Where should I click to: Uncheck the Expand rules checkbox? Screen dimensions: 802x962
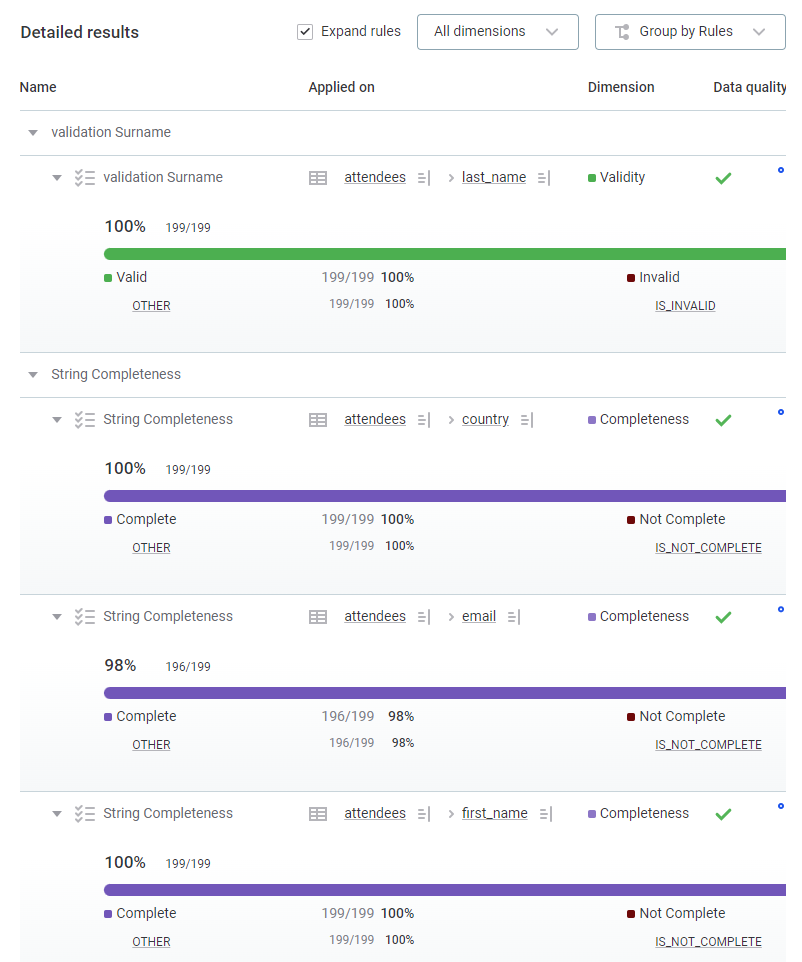point(305,32)
